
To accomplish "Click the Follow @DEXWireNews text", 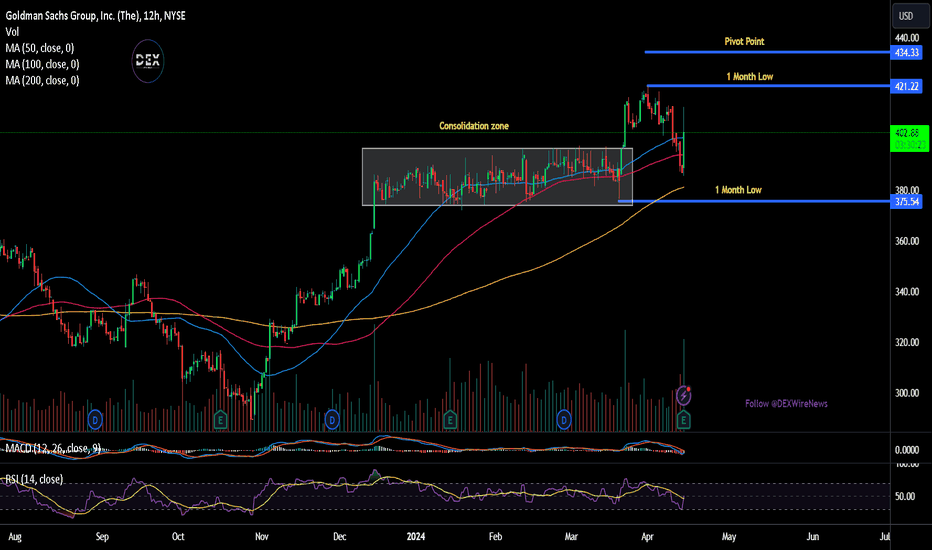I will (786, 404).
